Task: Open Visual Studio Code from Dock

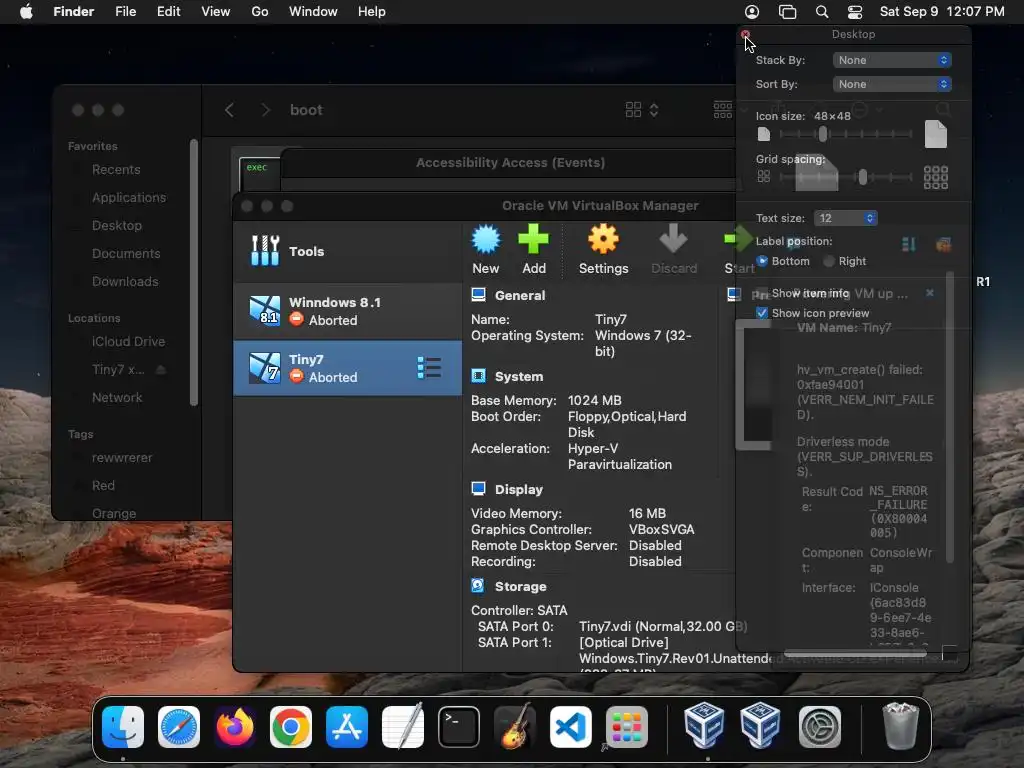Action: point(571,727)
